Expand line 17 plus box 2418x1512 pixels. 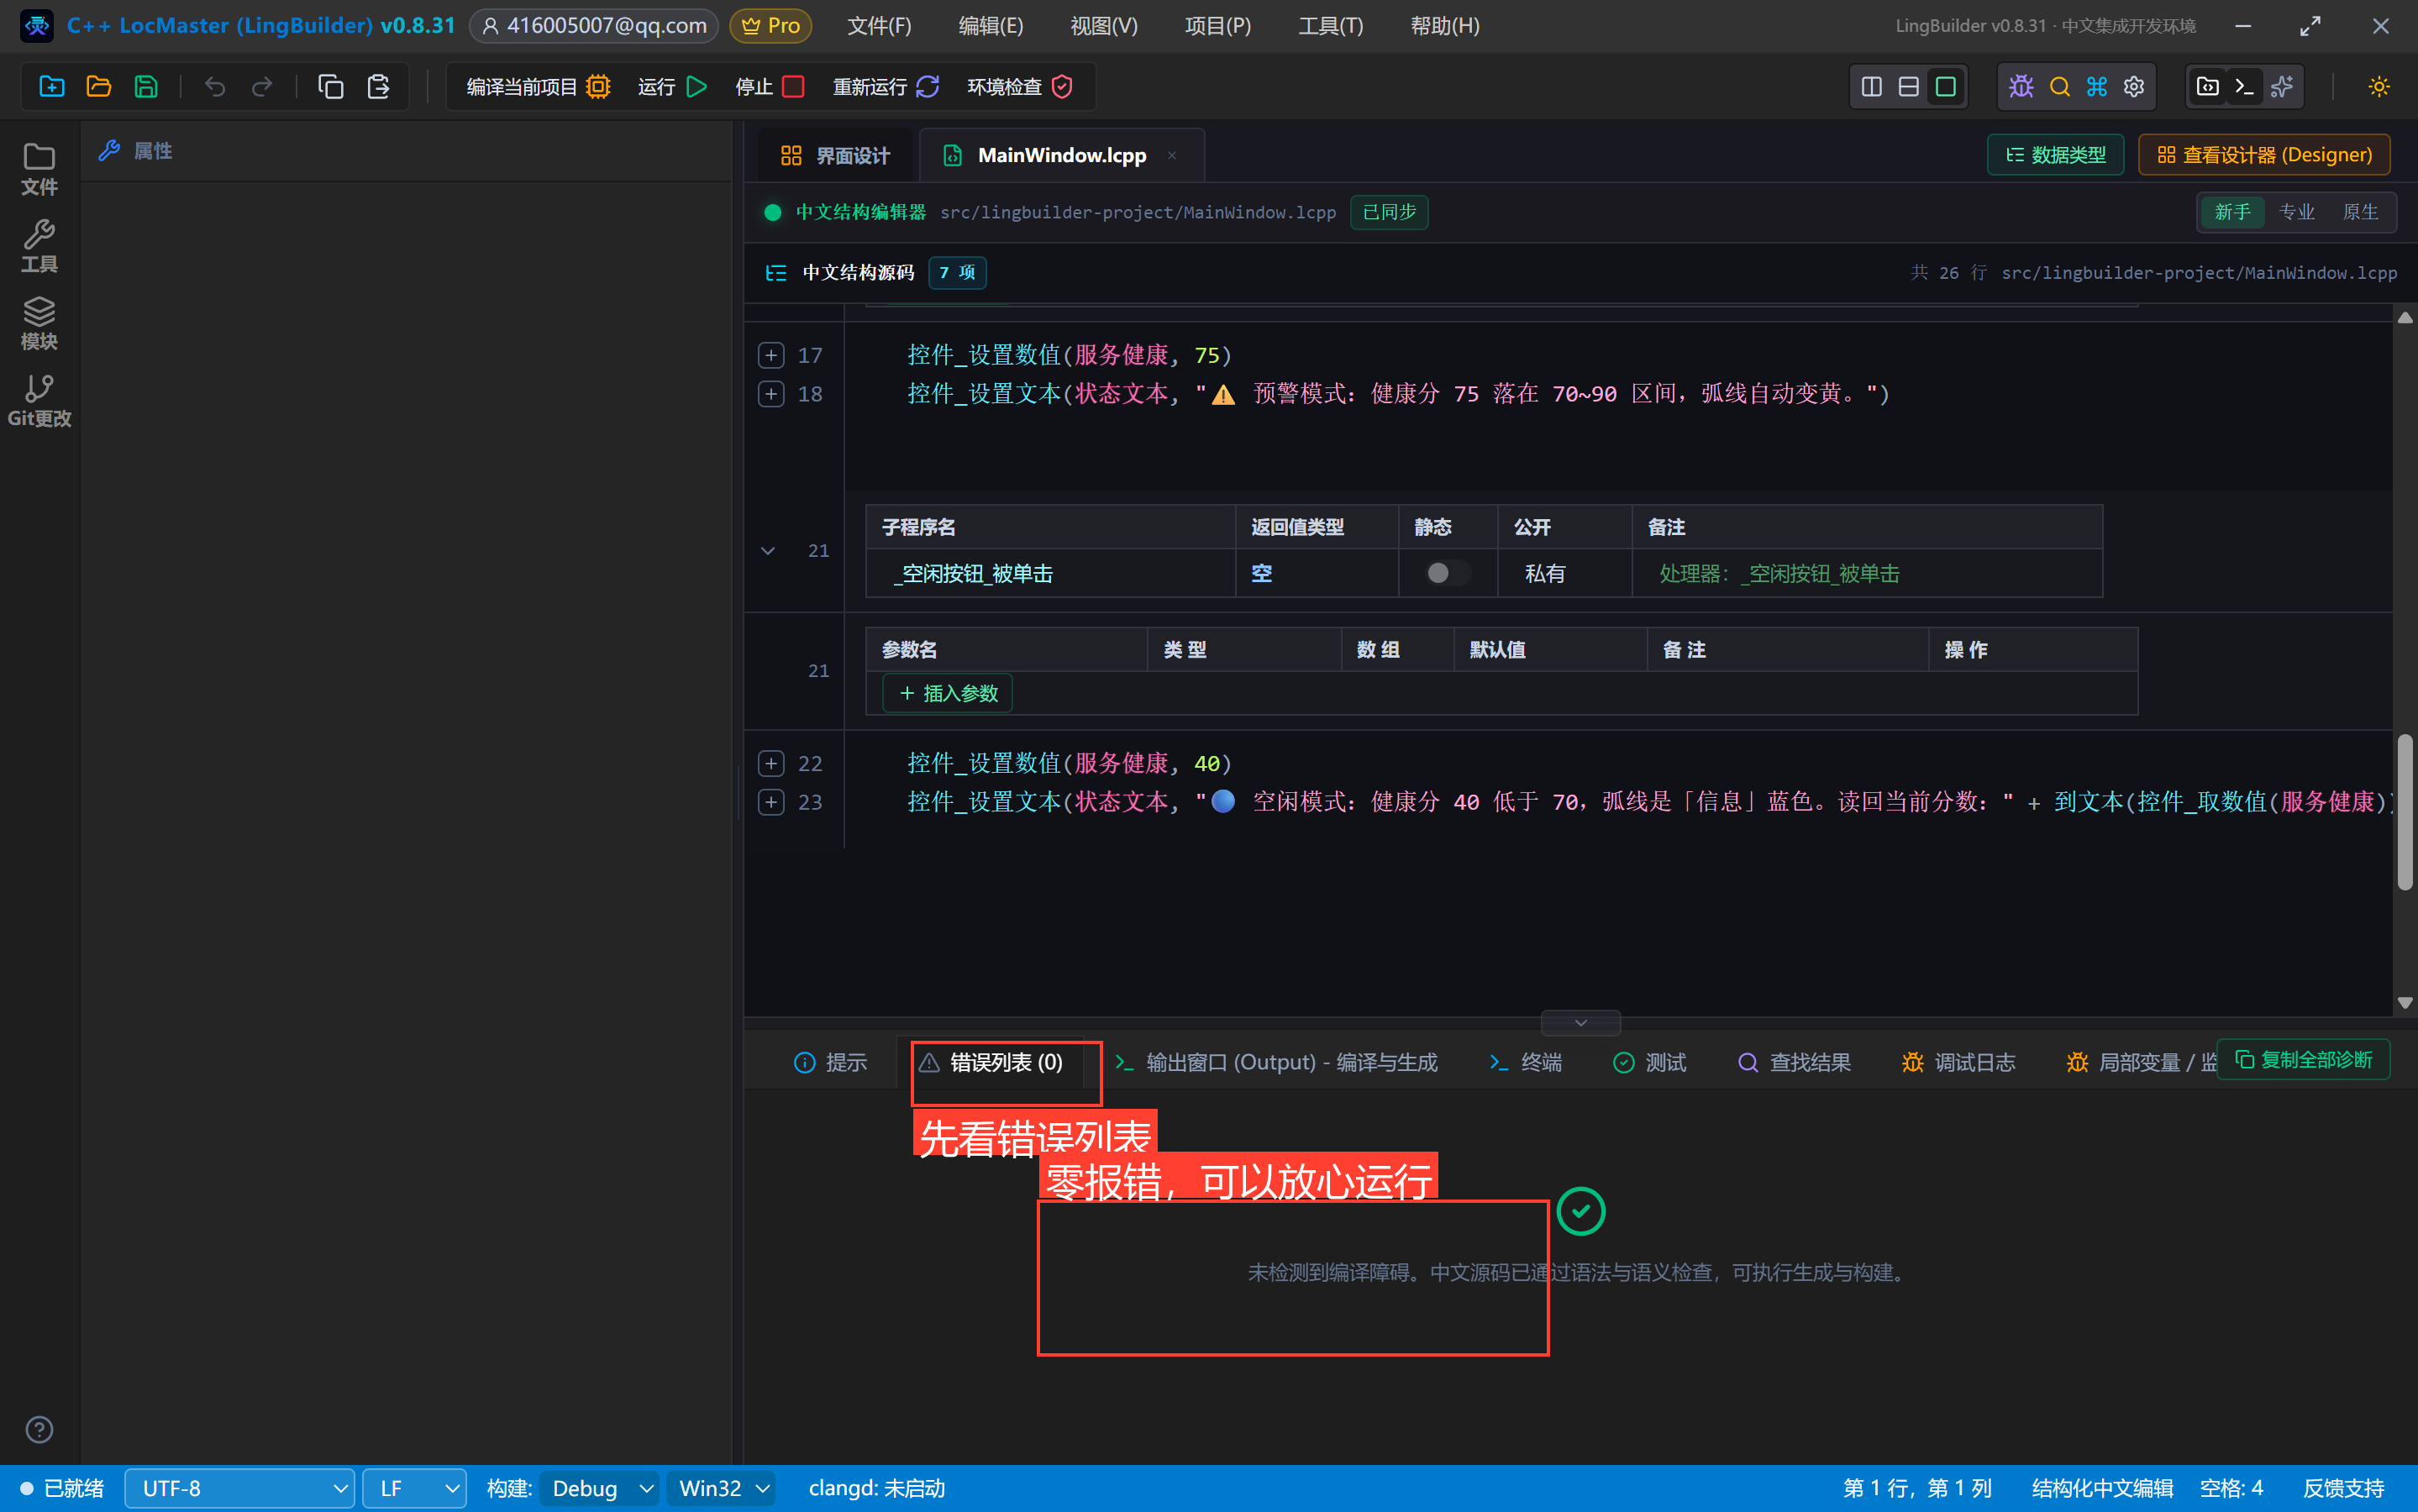click(x=771, y=355)
